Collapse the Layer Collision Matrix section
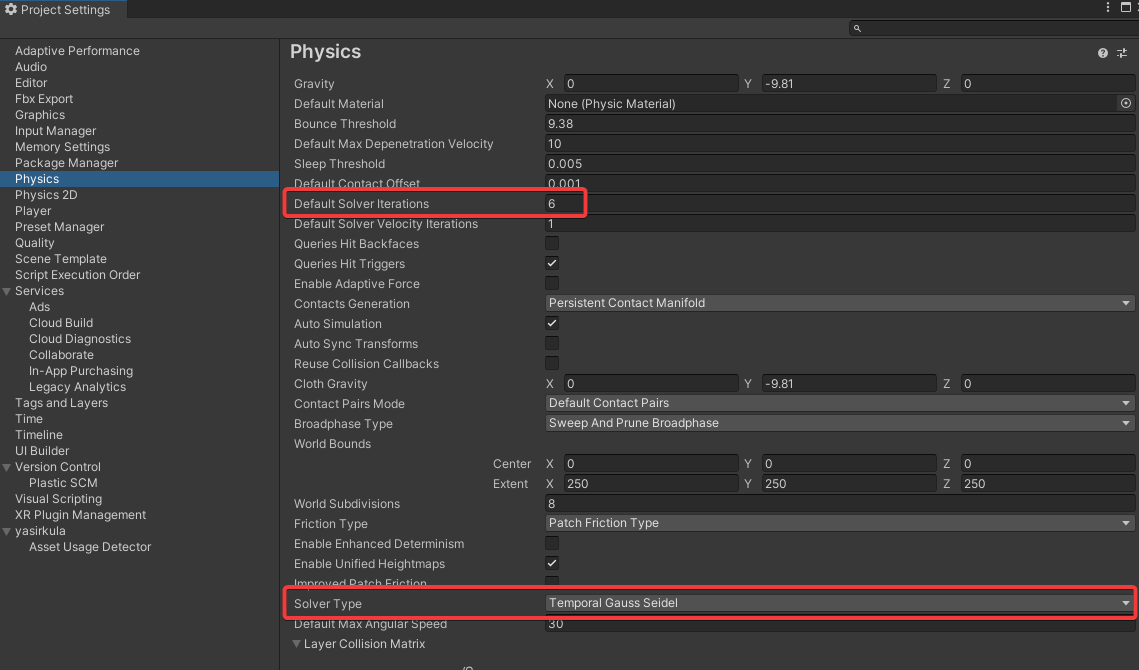This screenshot has height=670, width=1139. 297,644
